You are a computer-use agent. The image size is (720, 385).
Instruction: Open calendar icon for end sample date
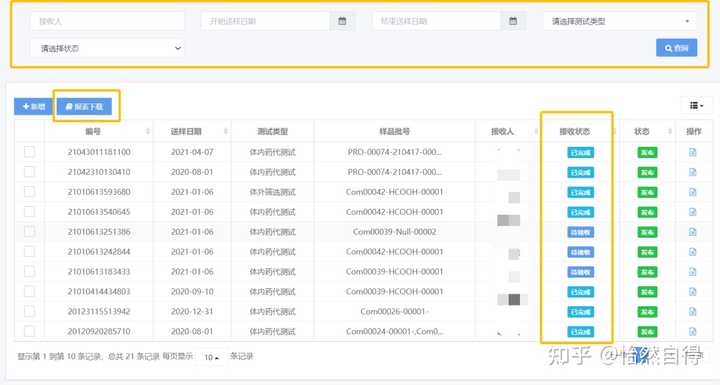(x=513, y=21)
